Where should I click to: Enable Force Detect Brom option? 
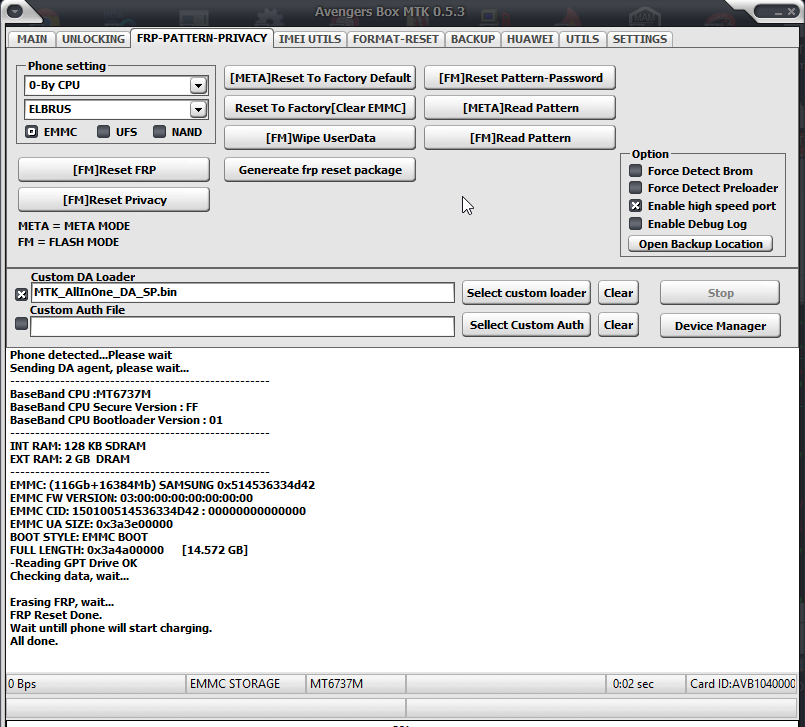pos(636,170)
